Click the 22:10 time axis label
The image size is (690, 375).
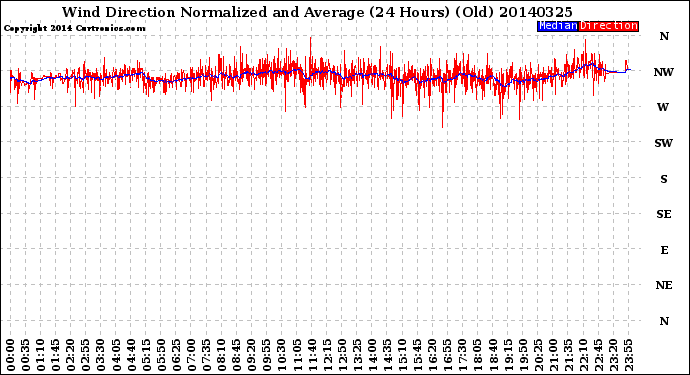pyautogui.click(x=583, y=355)
